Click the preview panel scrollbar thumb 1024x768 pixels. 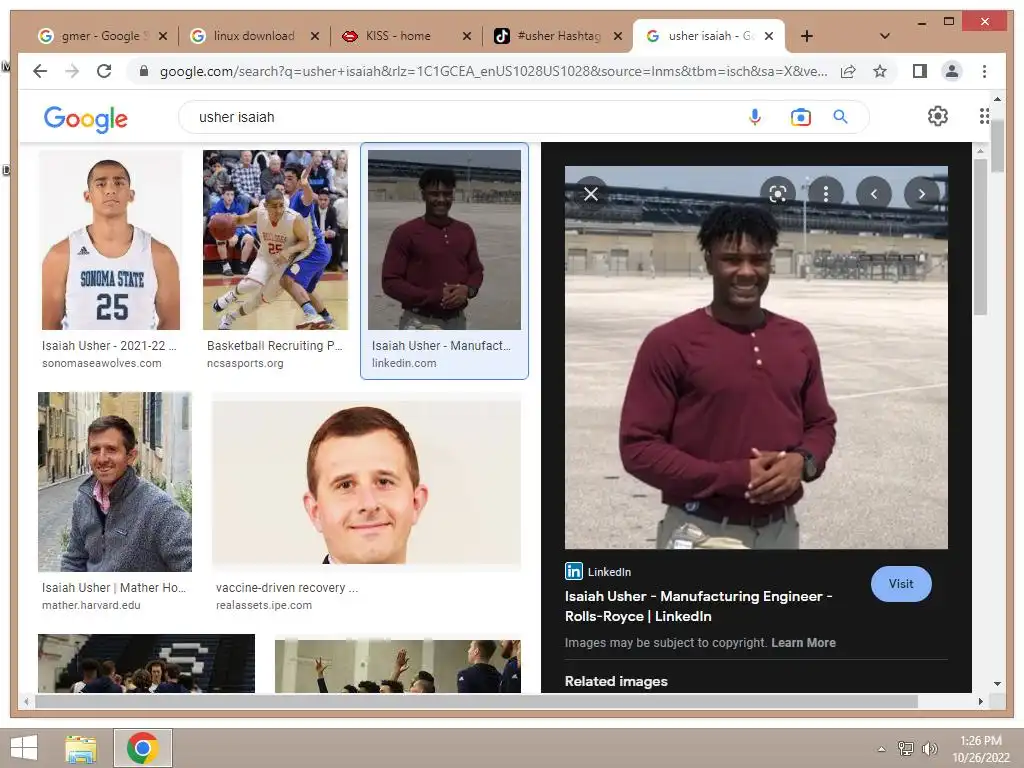[x=980, y=237]
